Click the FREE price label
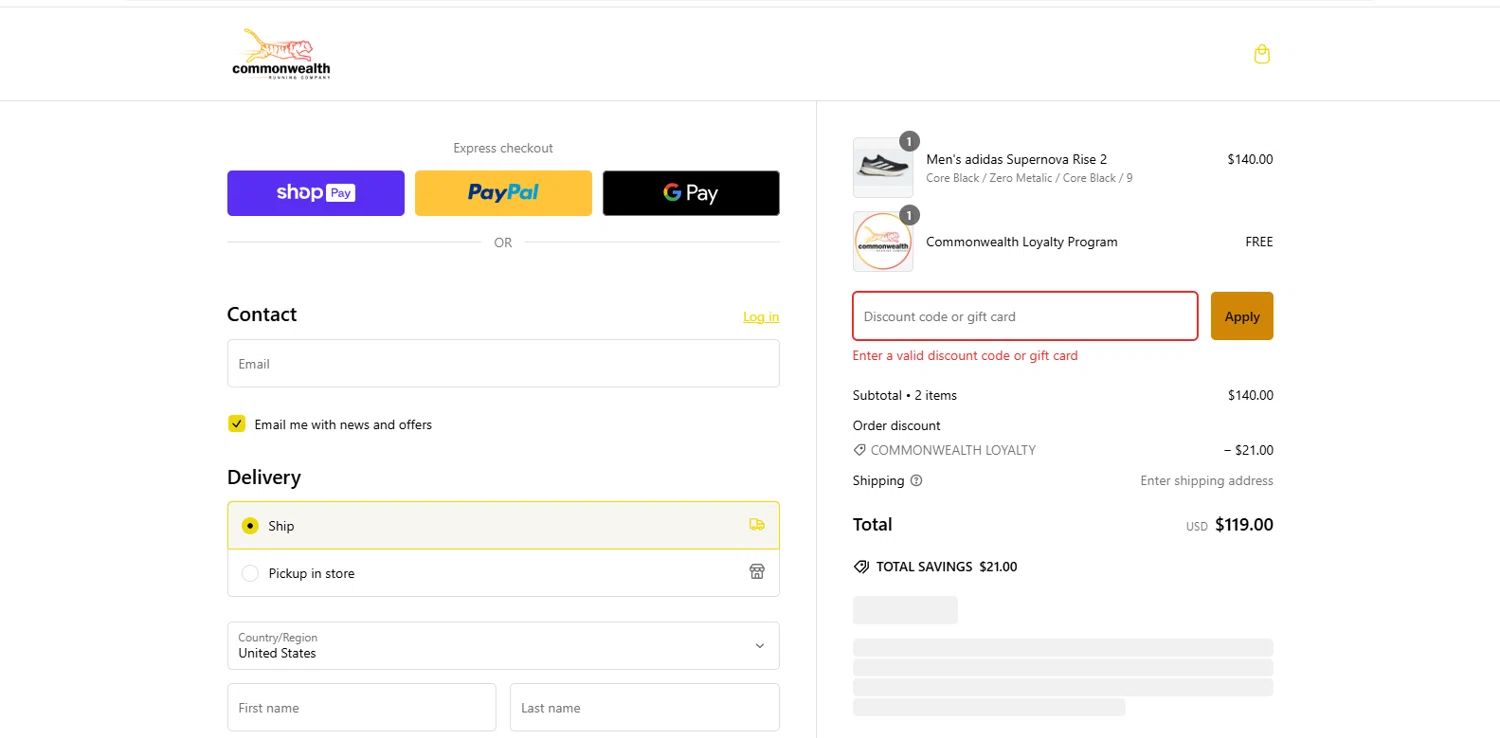This screenshot has height=738, width=1500. point(1259,241)
